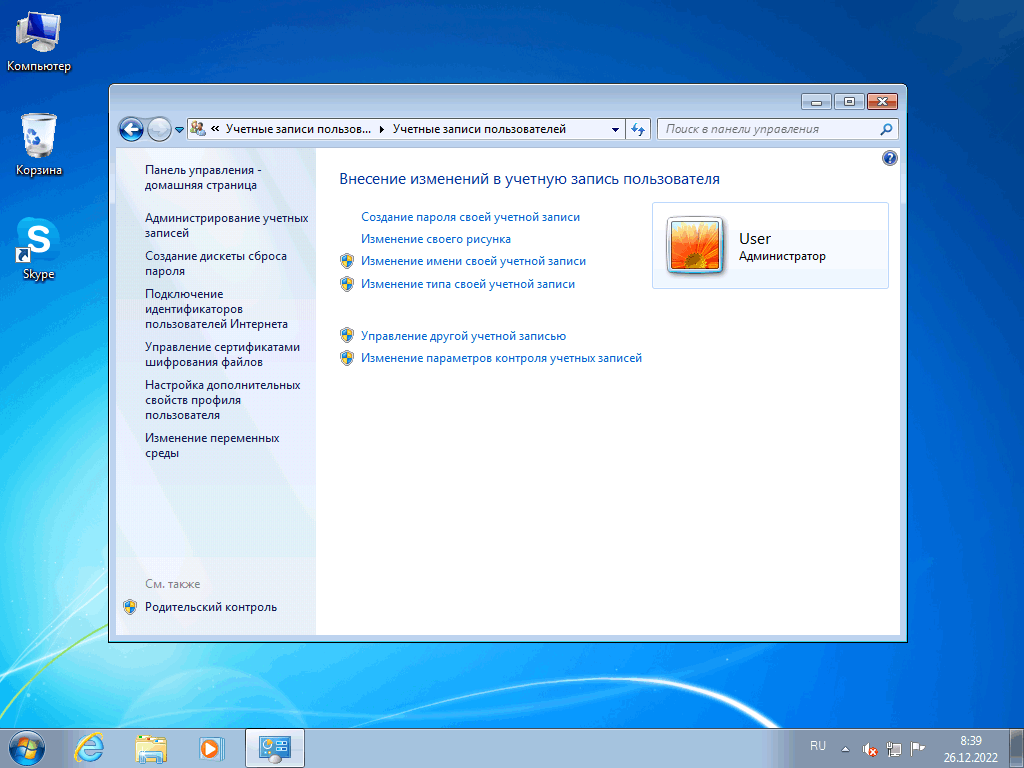Click the second breadcrumb for user accounts
The height and width of the screenshot is (768, 1024).
tap(479, 129)
